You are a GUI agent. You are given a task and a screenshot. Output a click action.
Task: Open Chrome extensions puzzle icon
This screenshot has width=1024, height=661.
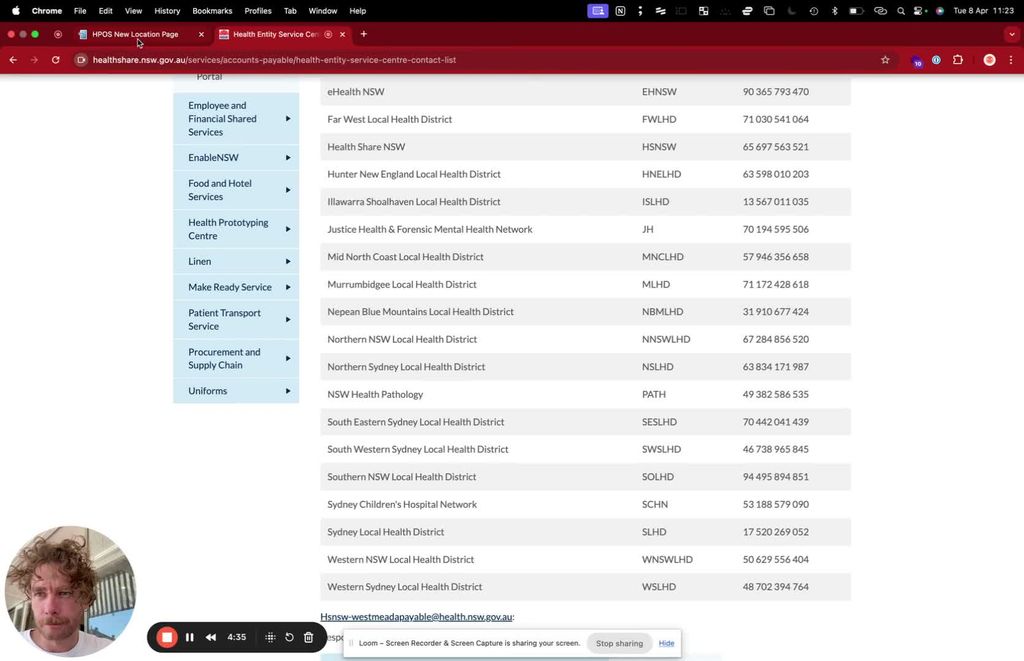pyautogui.click(x=957, y=60)
